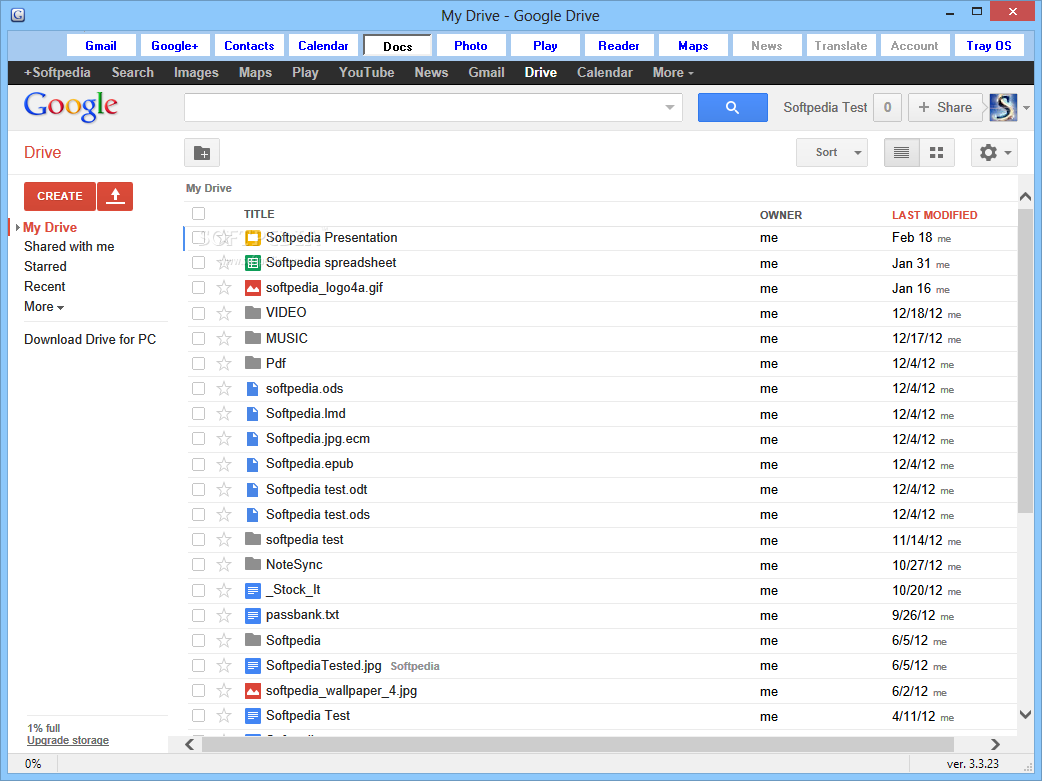Check the Softpedia test.odt checkbox
1042x781 pixels.
199,489
